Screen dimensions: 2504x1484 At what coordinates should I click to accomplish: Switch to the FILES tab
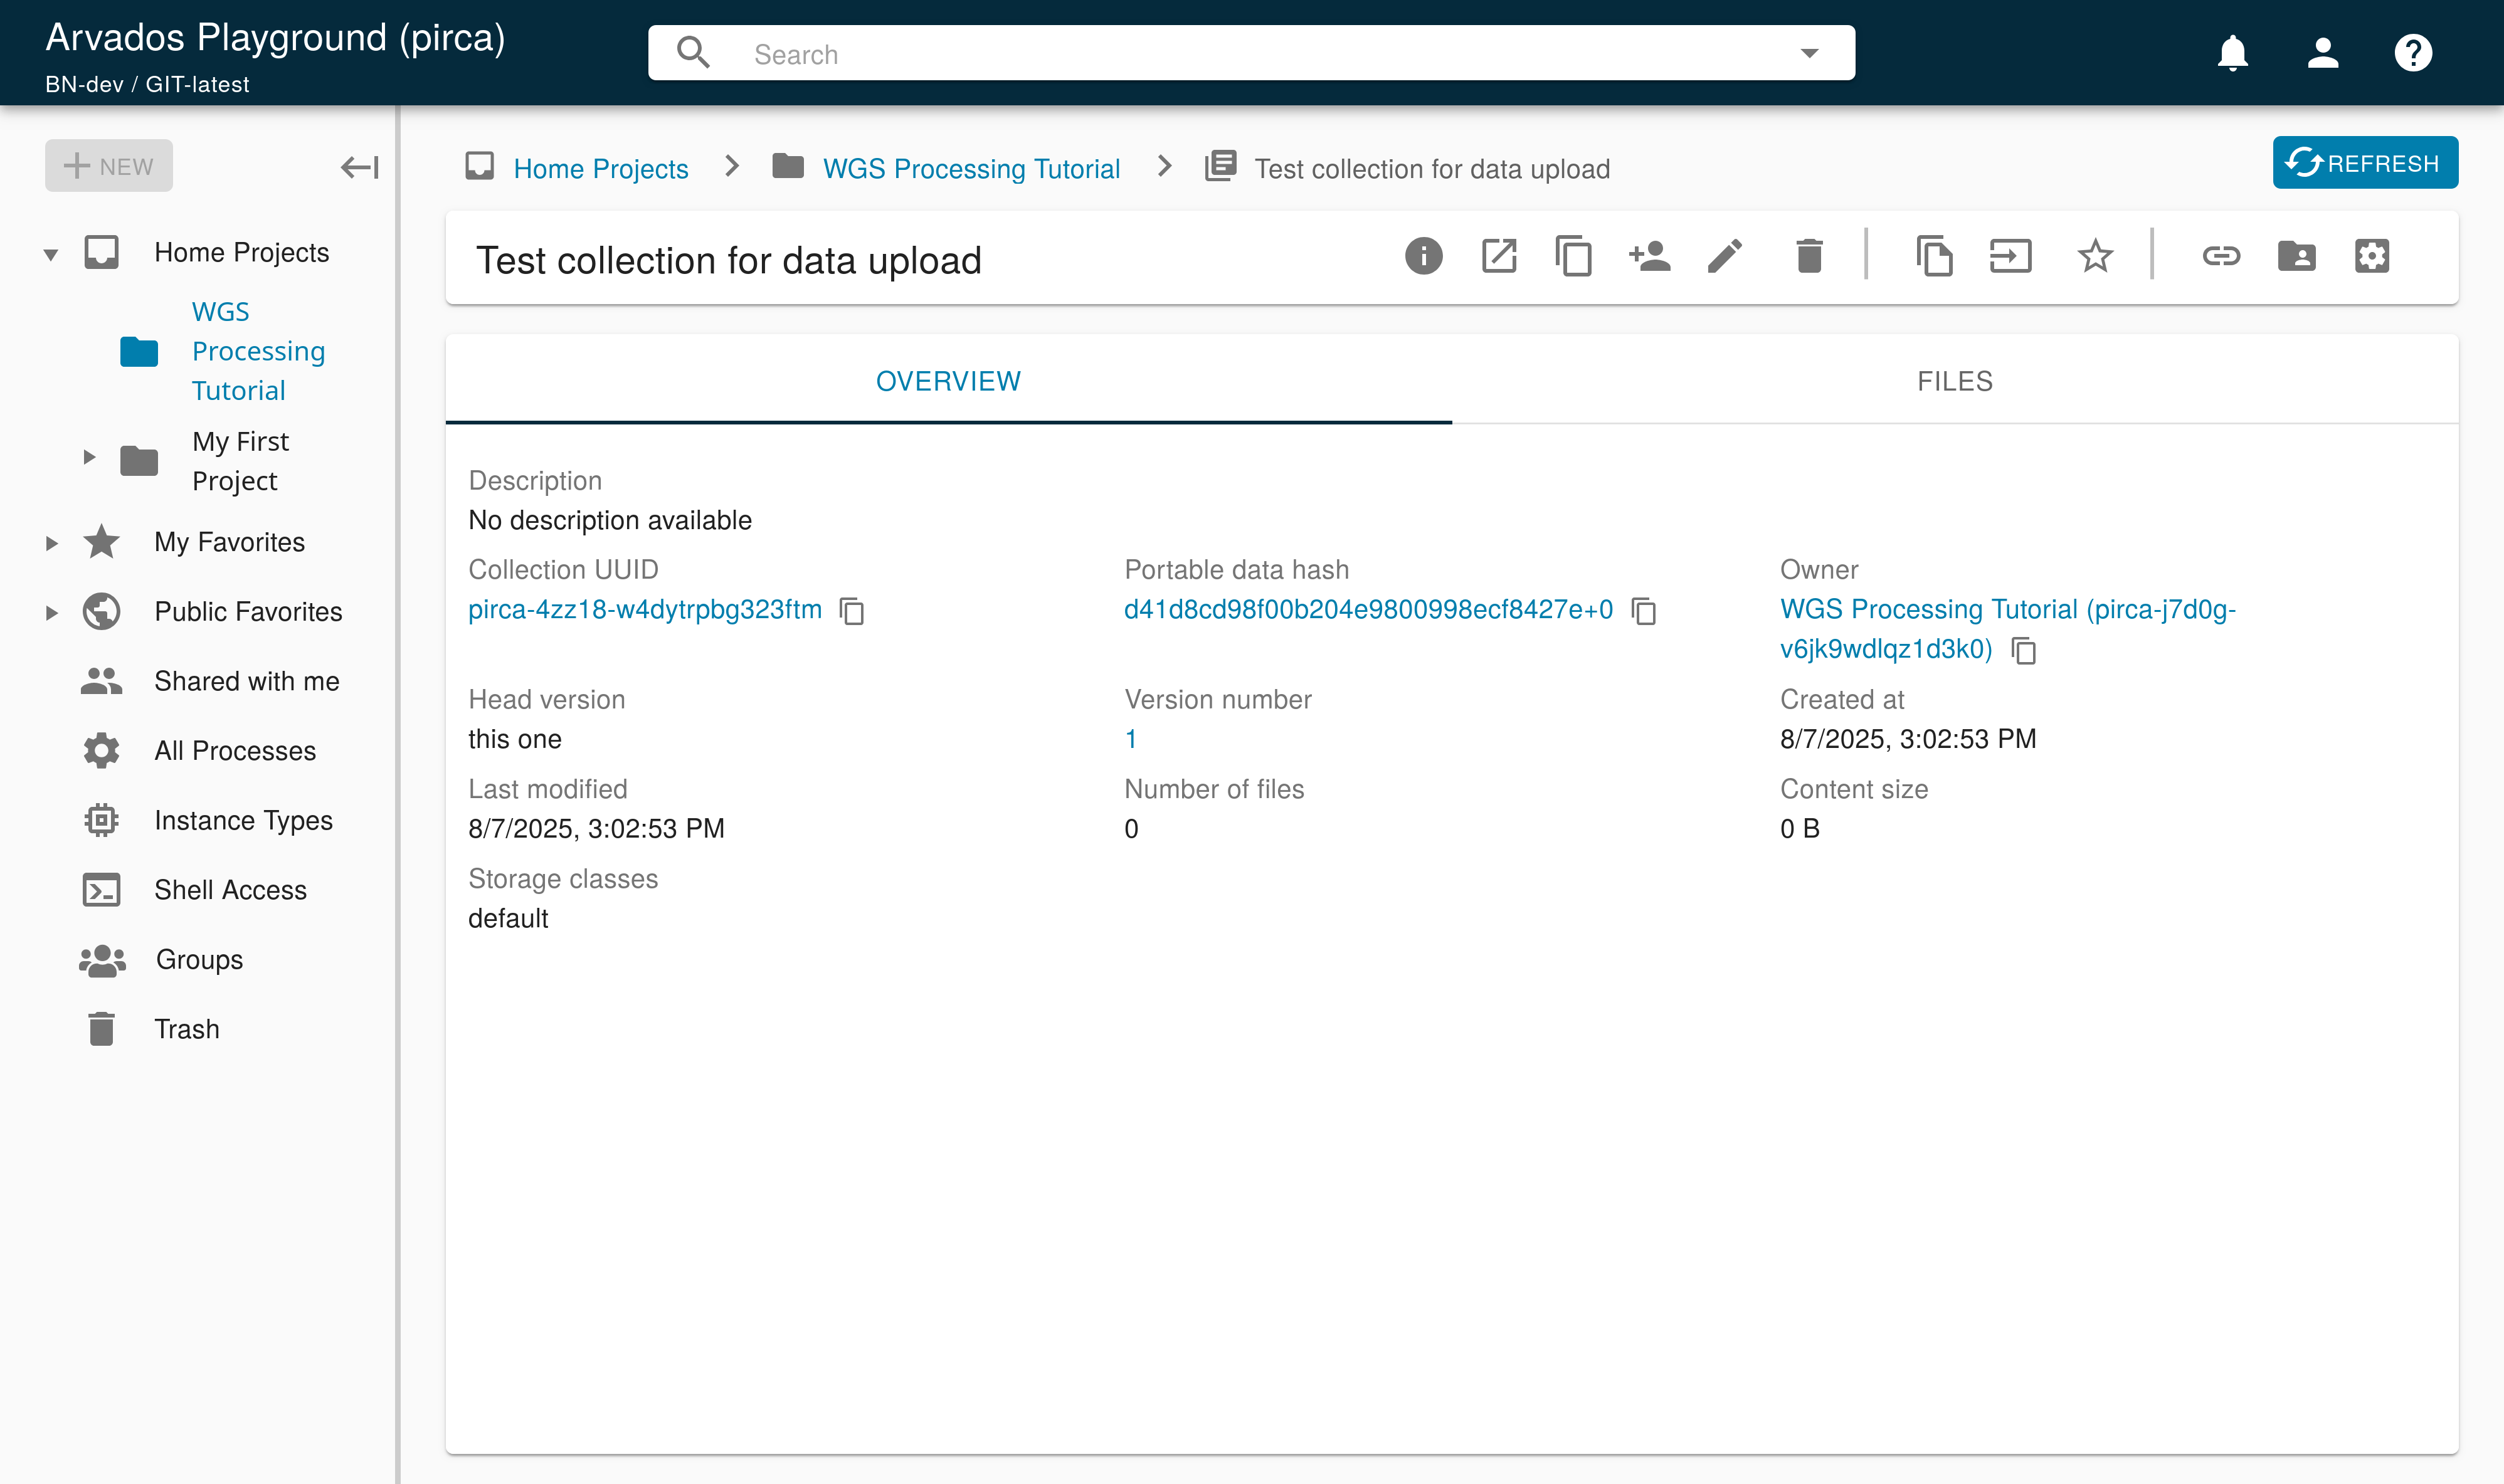1954,381
